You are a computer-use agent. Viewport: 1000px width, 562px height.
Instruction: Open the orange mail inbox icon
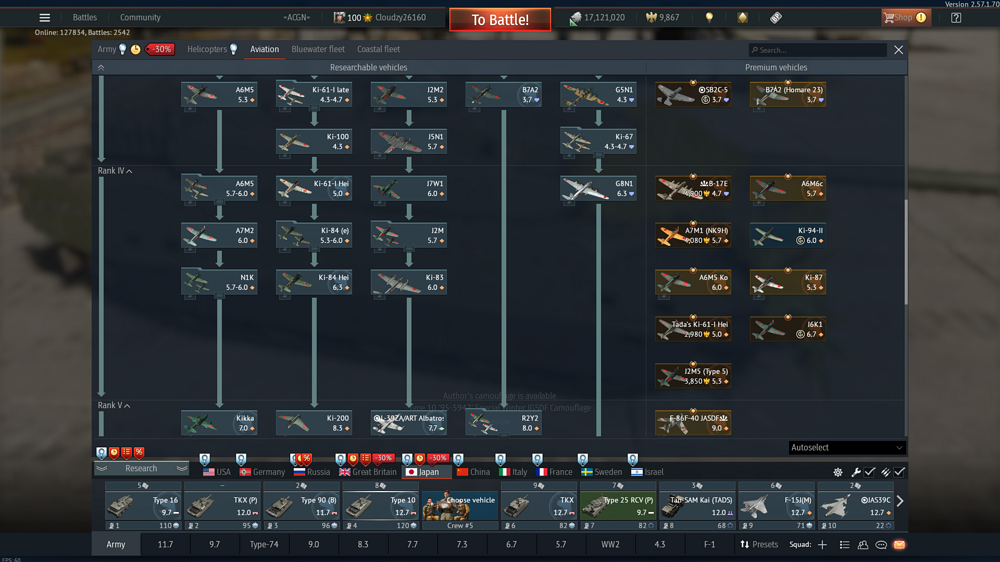(899, 545)
